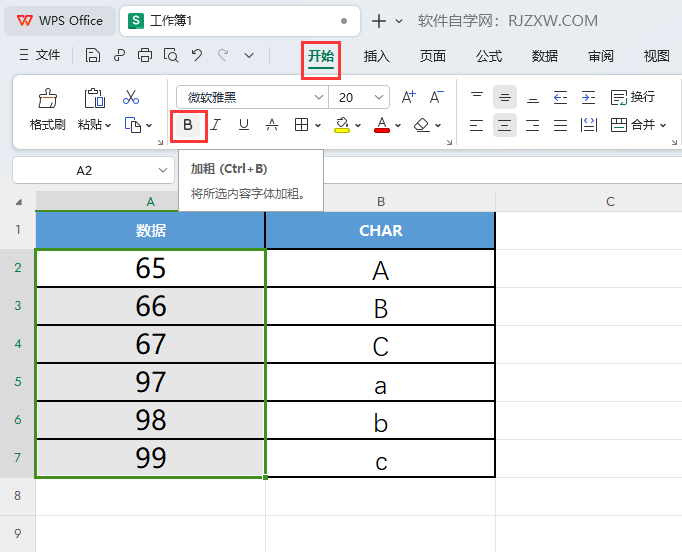This screenshot has height=552, width=682.
Task: Toggle Underline formatting
Action: pyautogui.click(x=244, y=125)
